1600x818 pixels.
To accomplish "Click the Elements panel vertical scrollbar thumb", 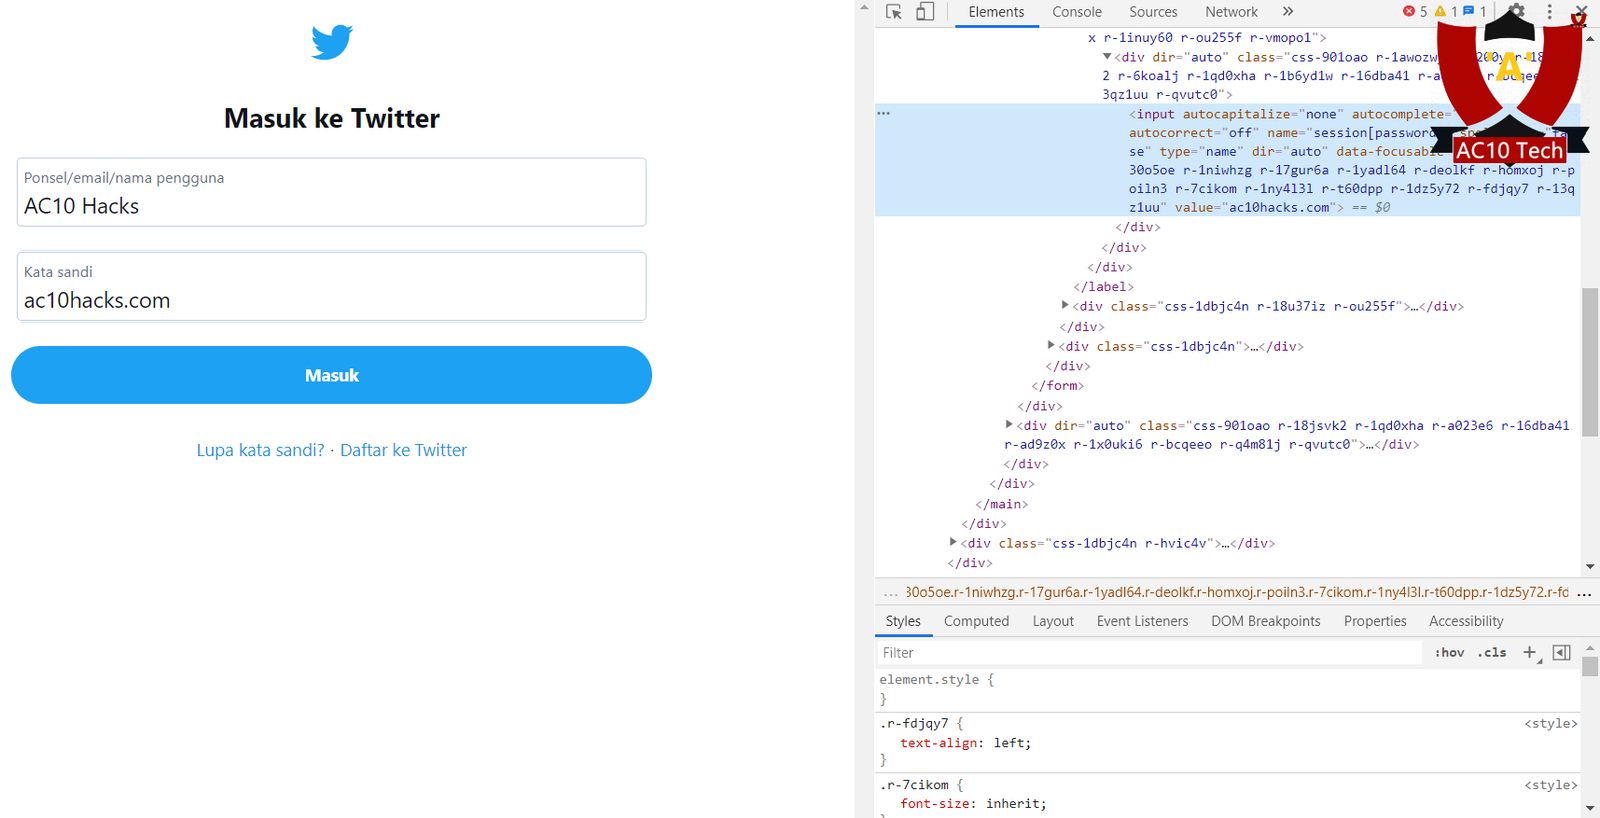I will tap(1590, 362).
